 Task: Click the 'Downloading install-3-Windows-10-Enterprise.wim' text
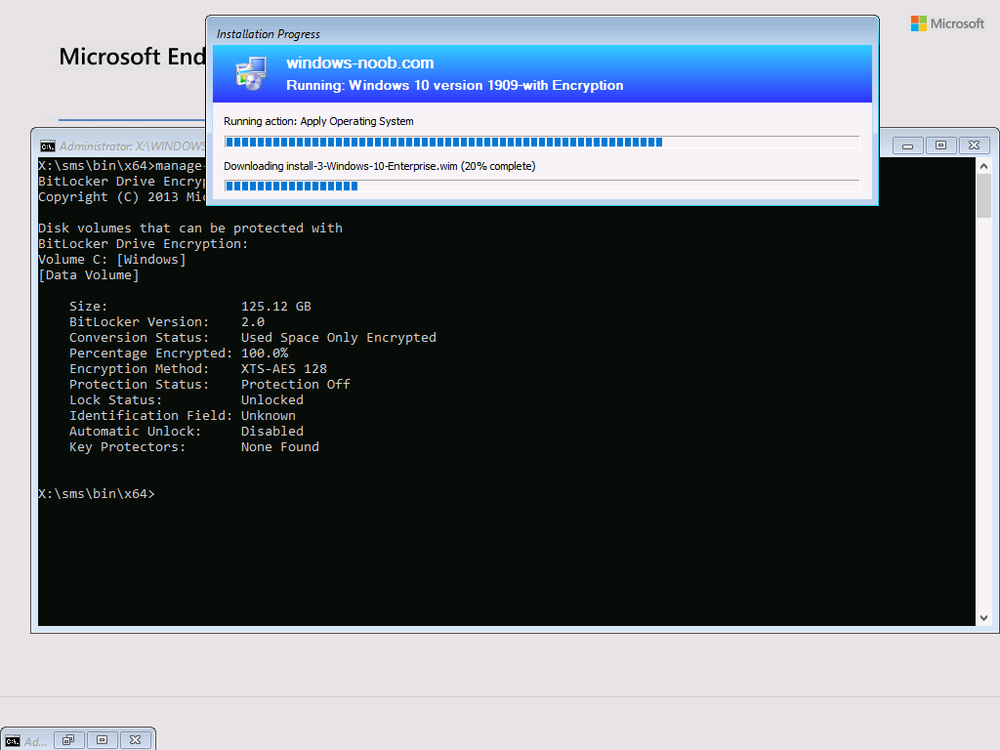coord(379,166)
